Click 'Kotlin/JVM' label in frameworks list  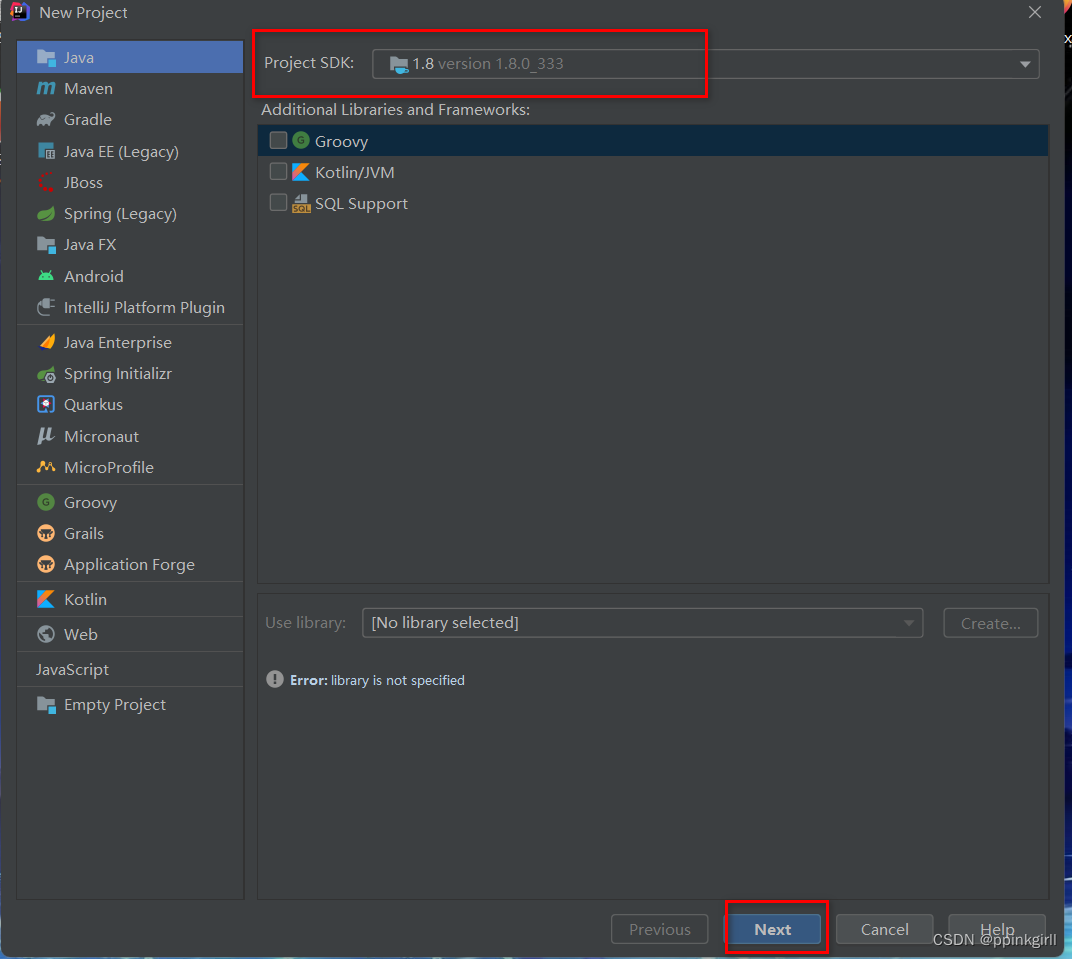[x=355, y=172]
